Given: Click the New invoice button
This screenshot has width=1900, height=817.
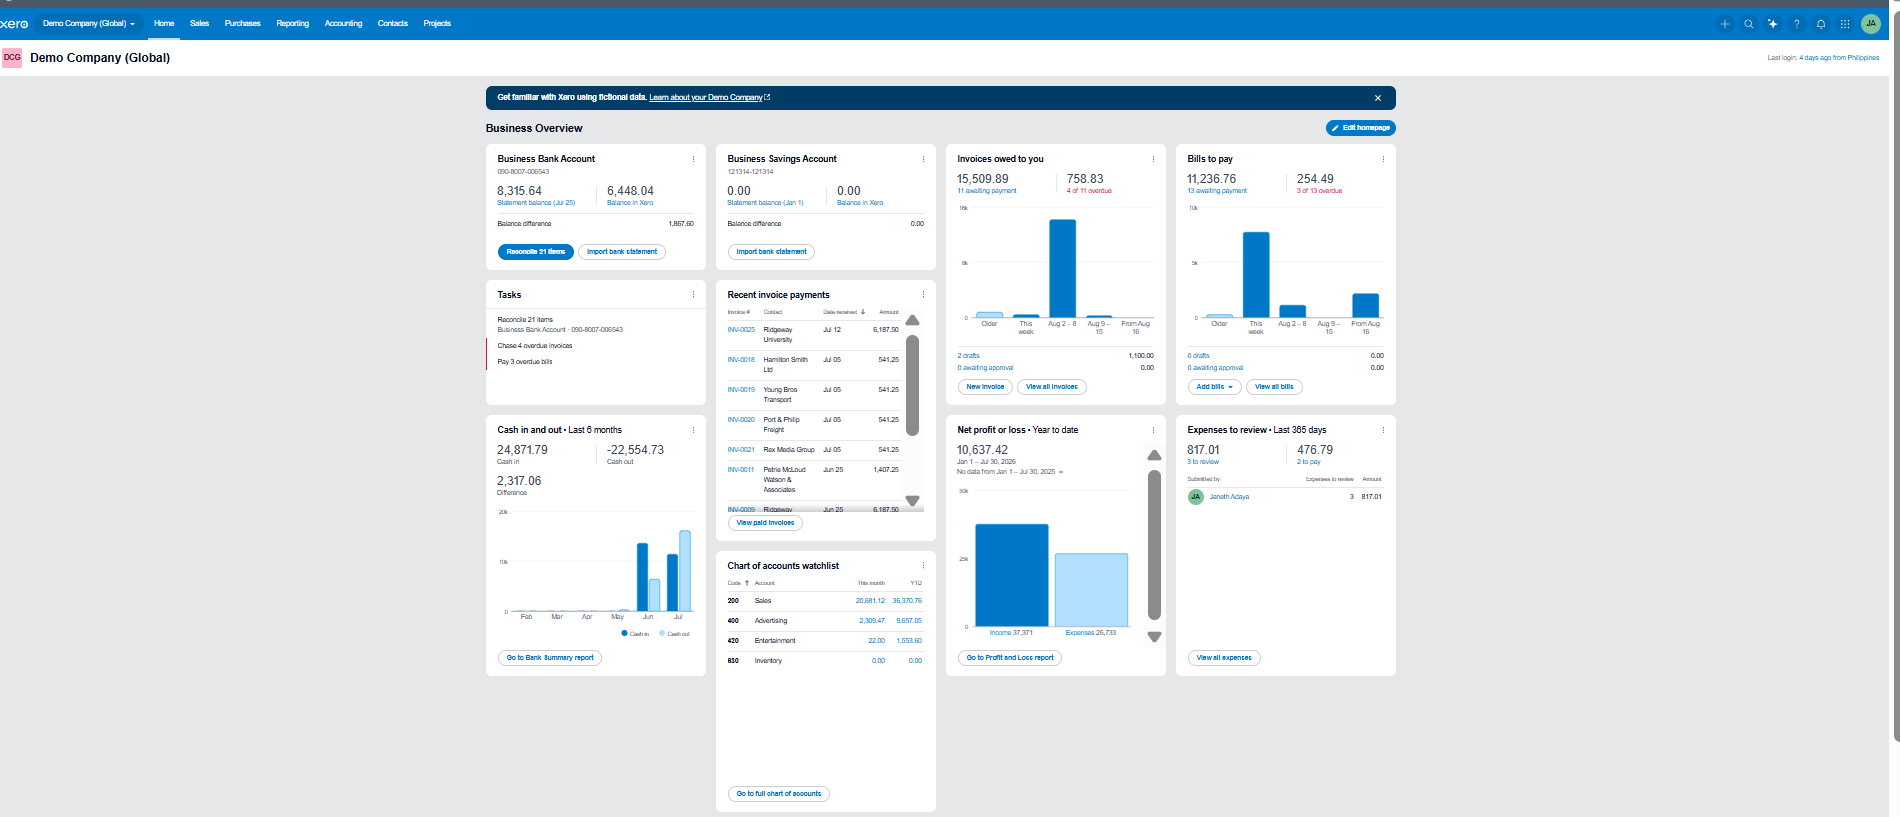Looking at the screenshot, I should pyautogui.click(x=985, y=387).
